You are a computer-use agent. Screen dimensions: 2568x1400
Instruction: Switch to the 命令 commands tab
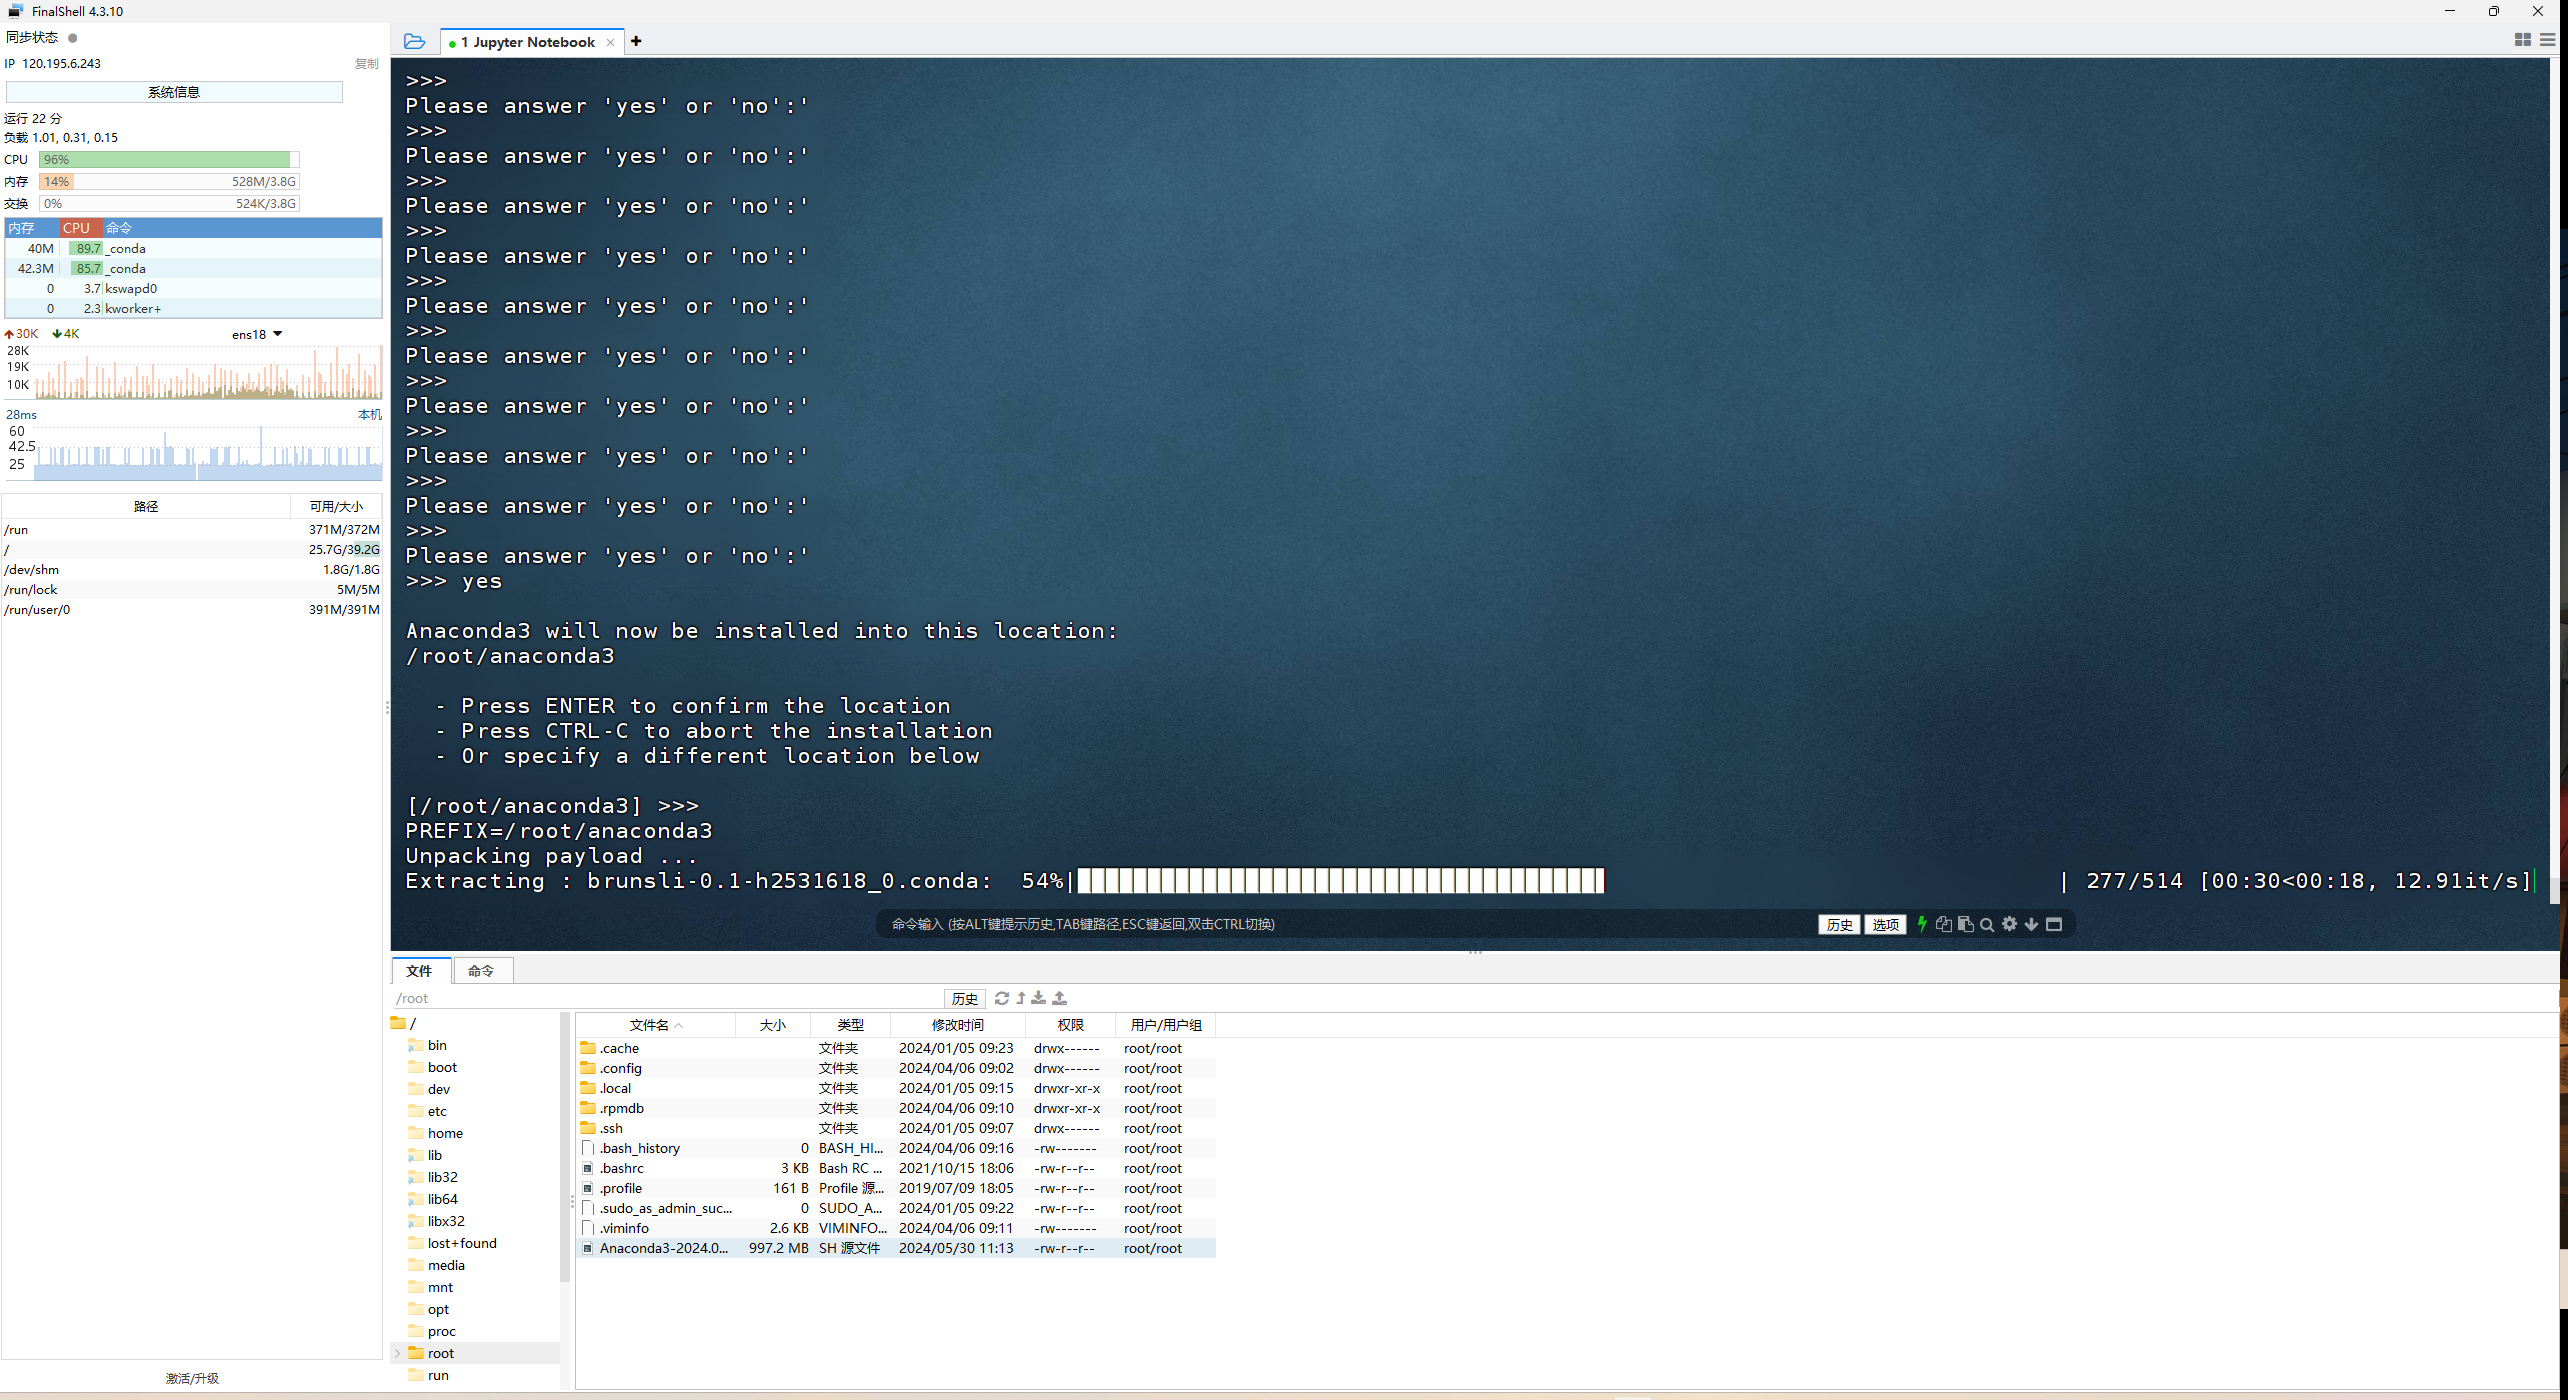[482, 970]
